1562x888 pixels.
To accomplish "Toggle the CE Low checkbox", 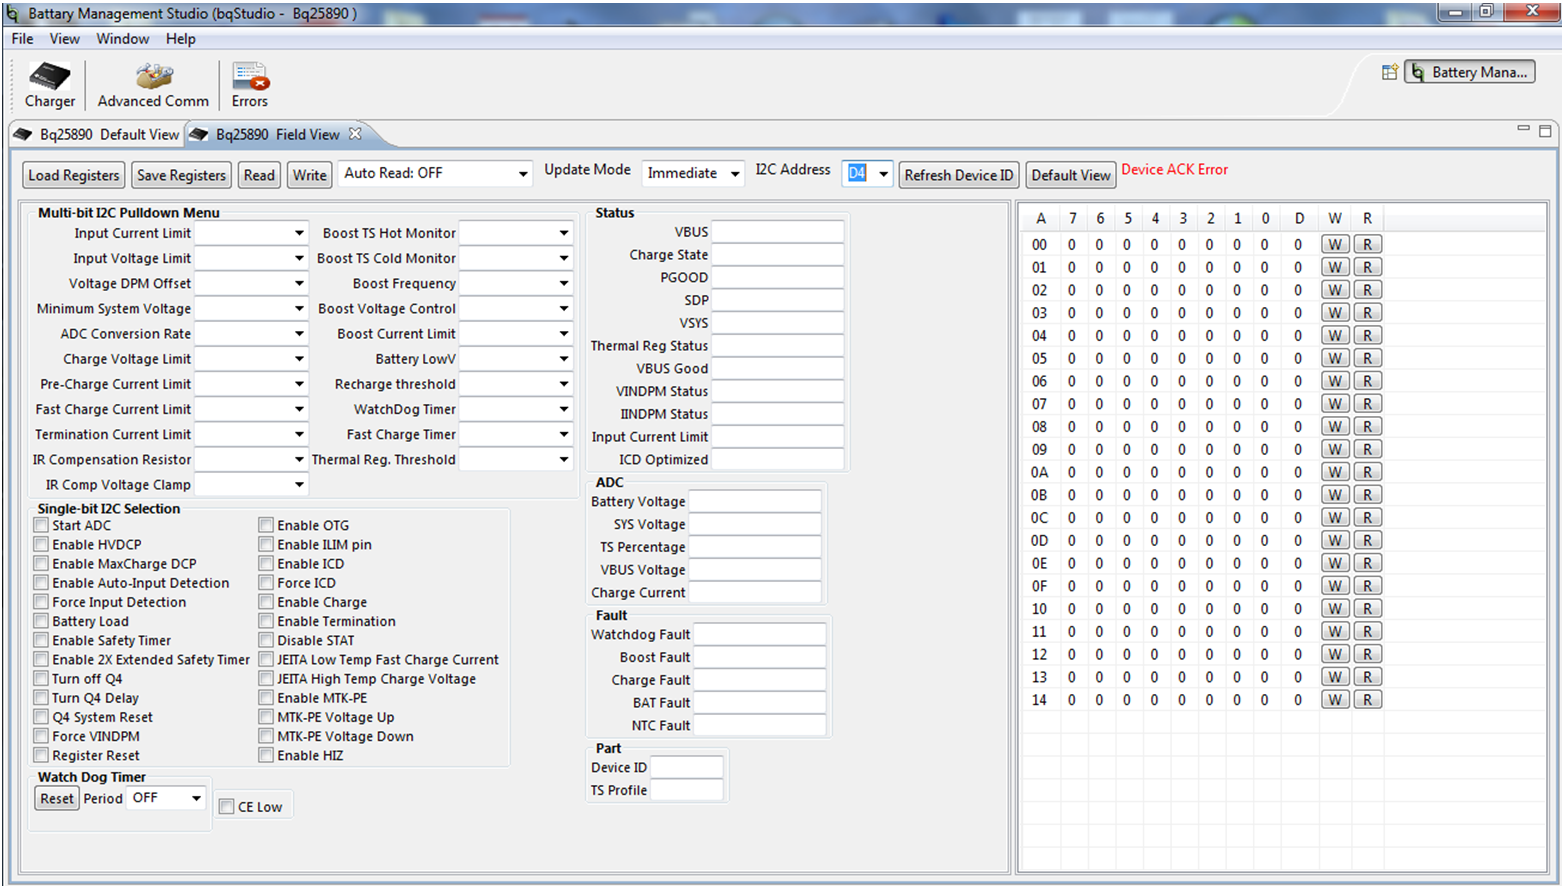I will click(x=227, y=805).
